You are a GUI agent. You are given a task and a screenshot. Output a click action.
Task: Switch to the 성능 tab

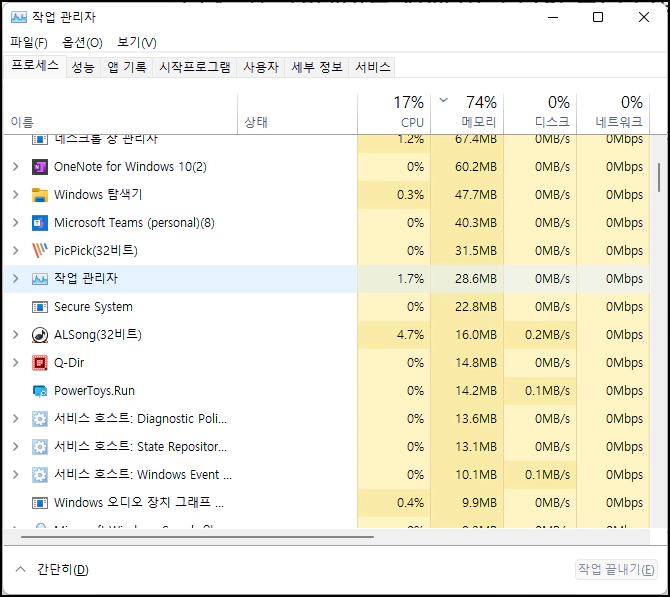coord(83,67)
